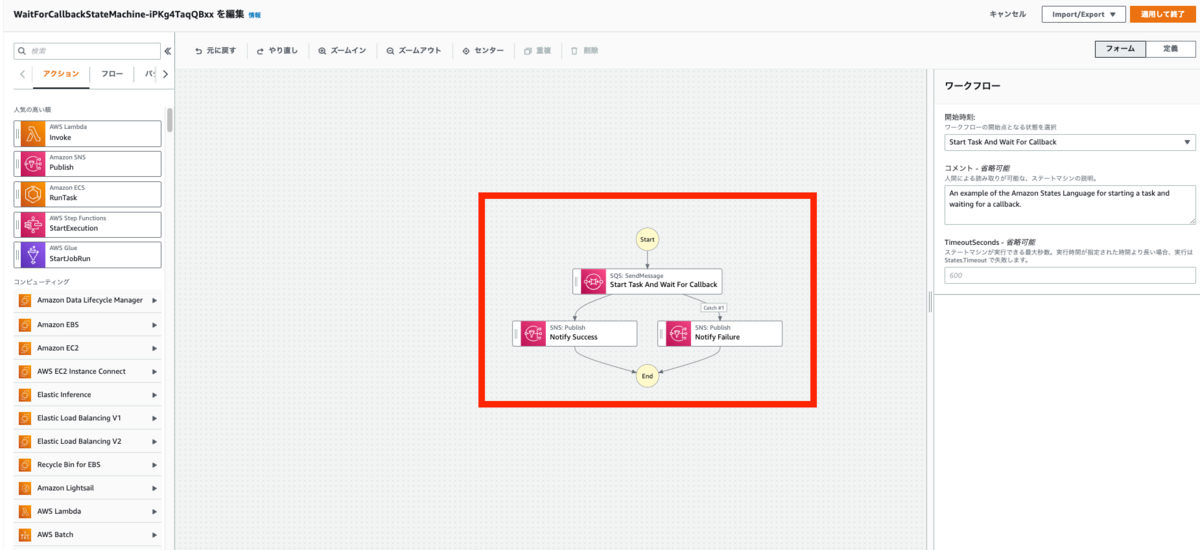Click the SQS icon on Start Task node
The width and height of the screenshot is (1200, 550).
click(594, 280)
